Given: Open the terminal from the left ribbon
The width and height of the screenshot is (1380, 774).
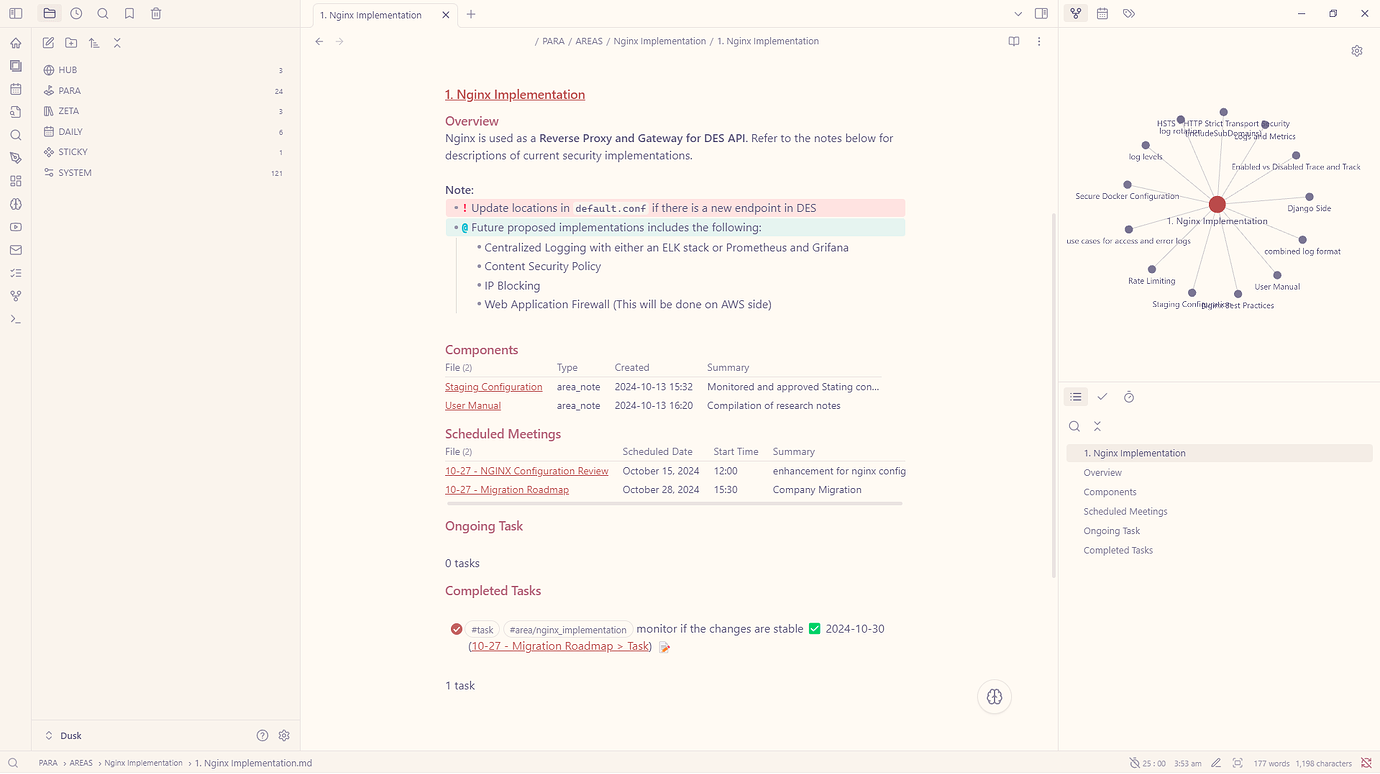Looking at the screenshot, I should [x=15, y=319].
